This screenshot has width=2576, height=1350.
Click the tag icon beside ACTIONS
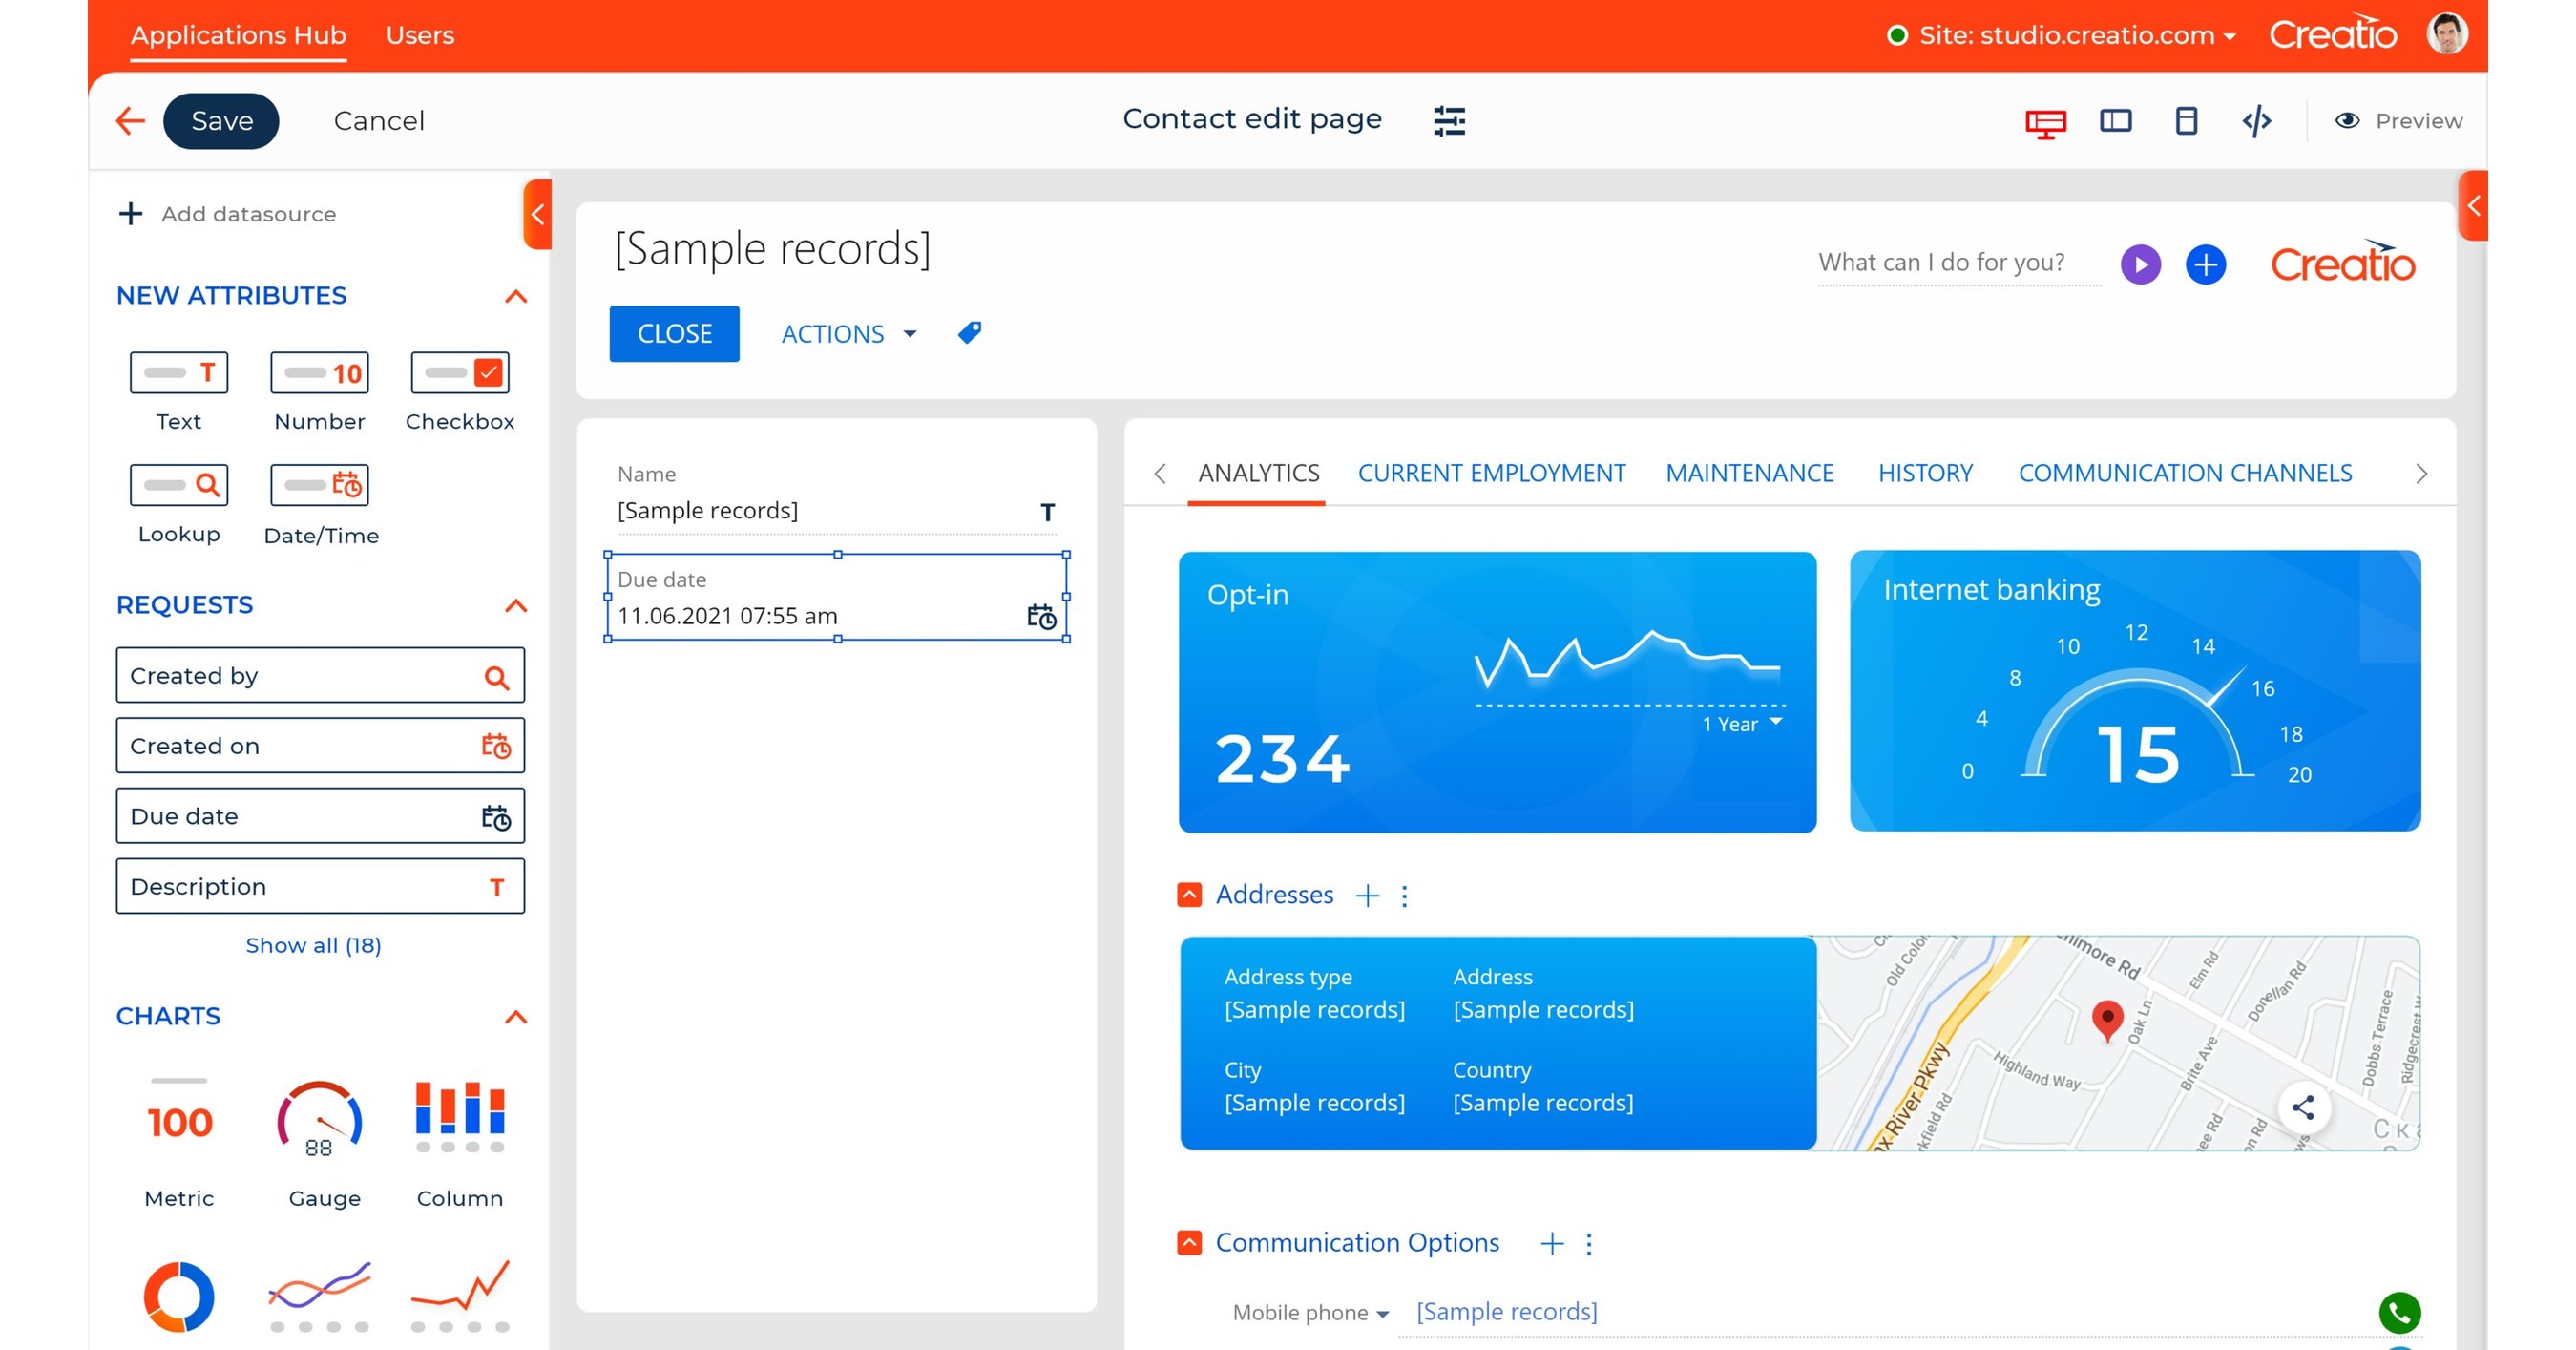tap(968, 332)
